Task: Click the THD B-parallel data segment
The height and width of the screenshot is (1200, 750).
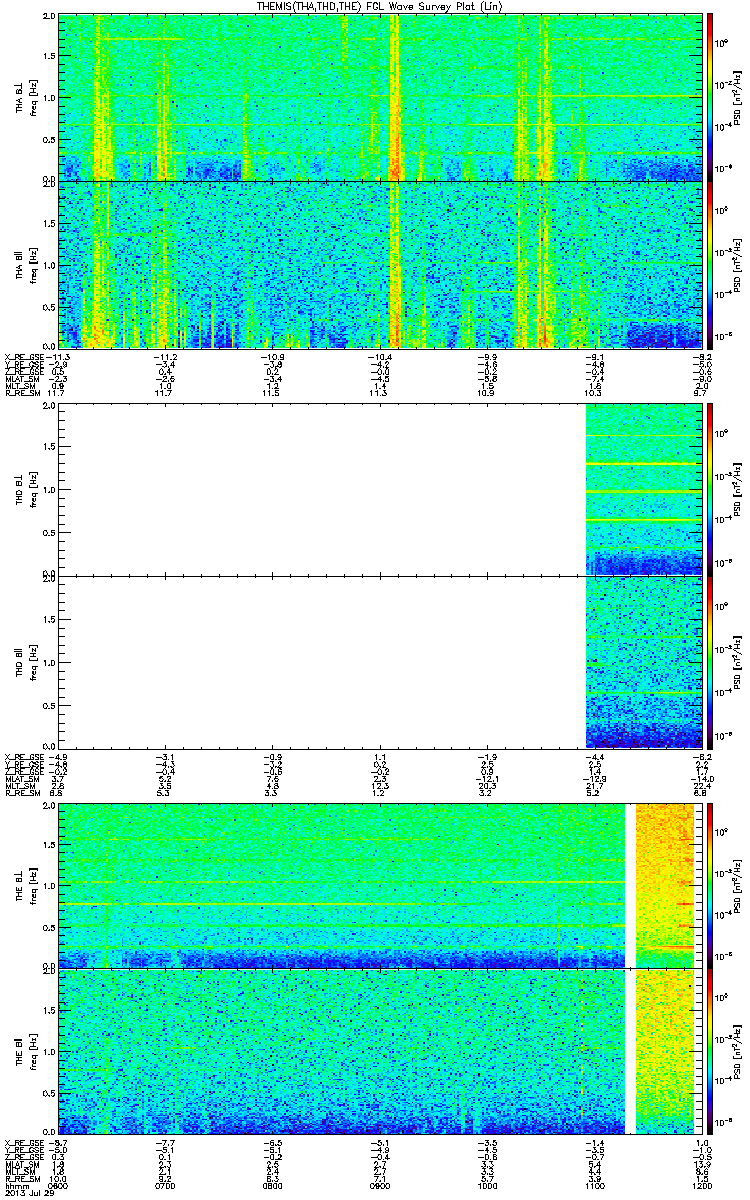Action: 642,661
